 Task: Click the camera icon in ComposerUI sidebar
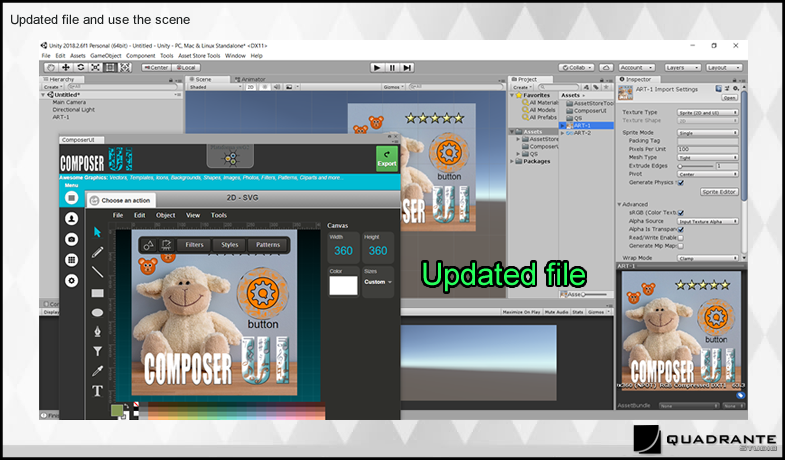click(x=72, y=239)
